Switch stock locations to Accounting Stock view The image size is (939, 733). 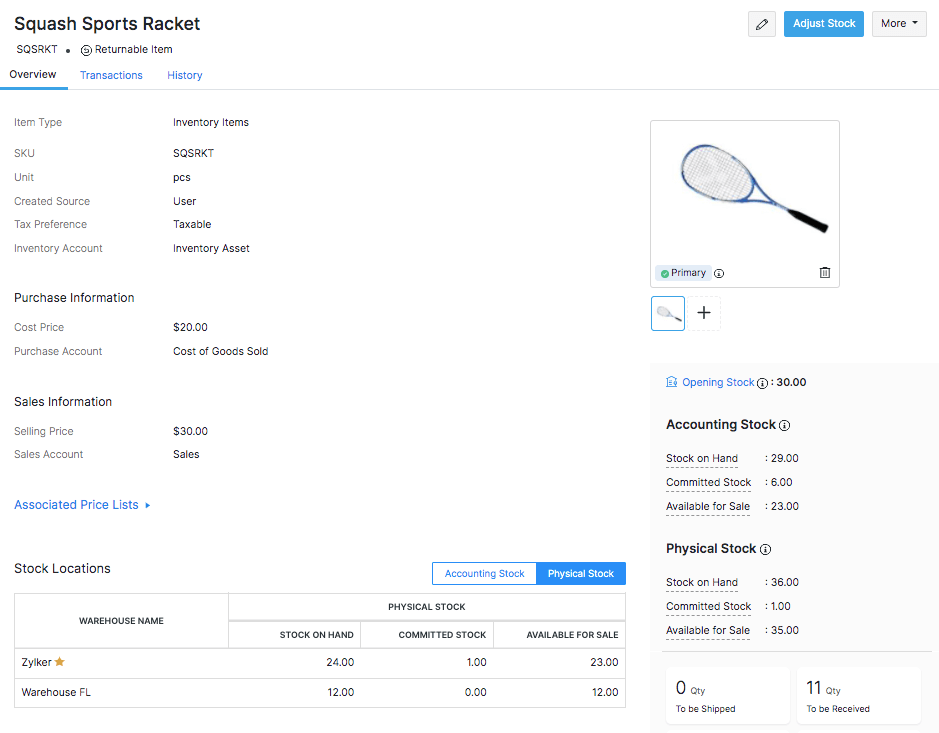[484, 573]
